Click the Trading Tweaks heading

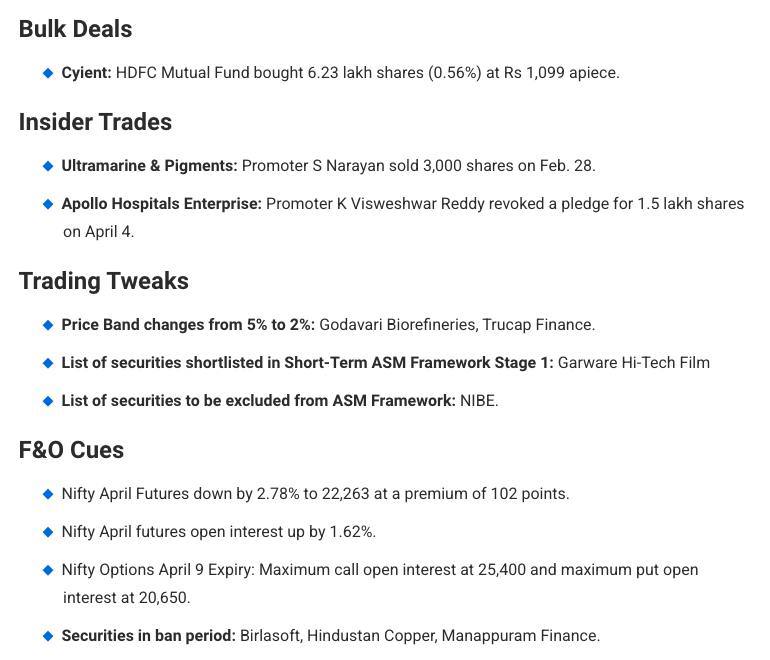click(104, 281)
